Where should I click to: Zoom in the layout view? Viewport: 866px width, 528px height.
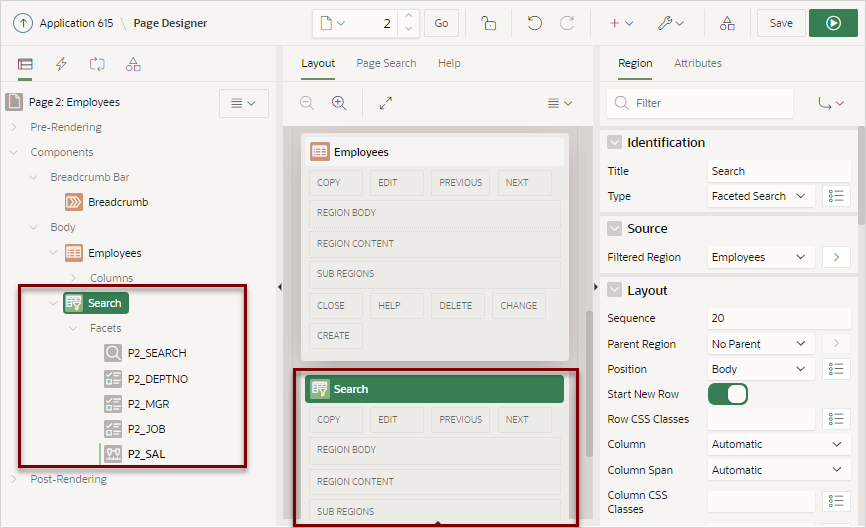339,103
